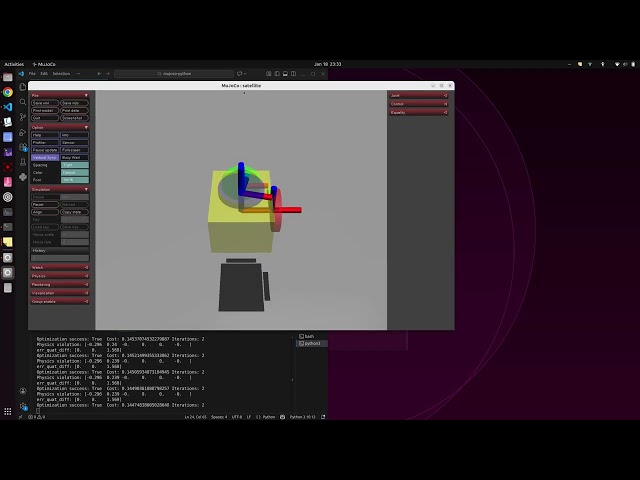Go back in VS Code navigation
This screenshot has height=480, width=640.
point(99,73)
